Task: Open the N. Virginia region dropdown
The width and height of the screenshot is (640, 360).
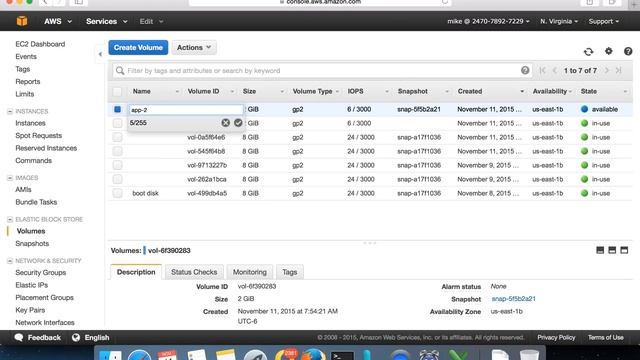Action: coord(559,21)
